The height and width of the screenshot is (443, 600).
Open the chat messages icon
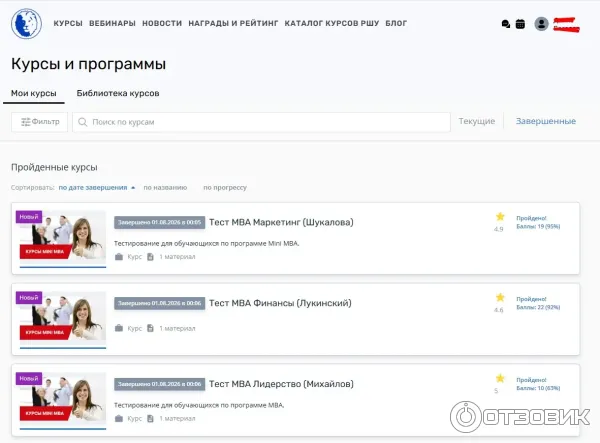click(505, 24)
